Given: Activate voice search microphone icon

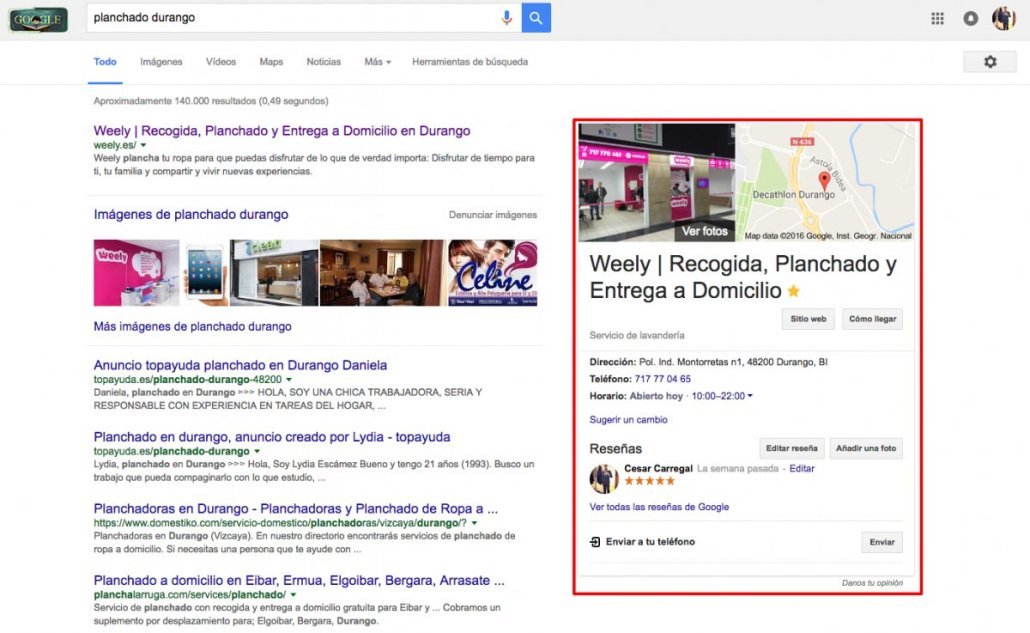Looking at the screenshot, I should click(506, 18).
